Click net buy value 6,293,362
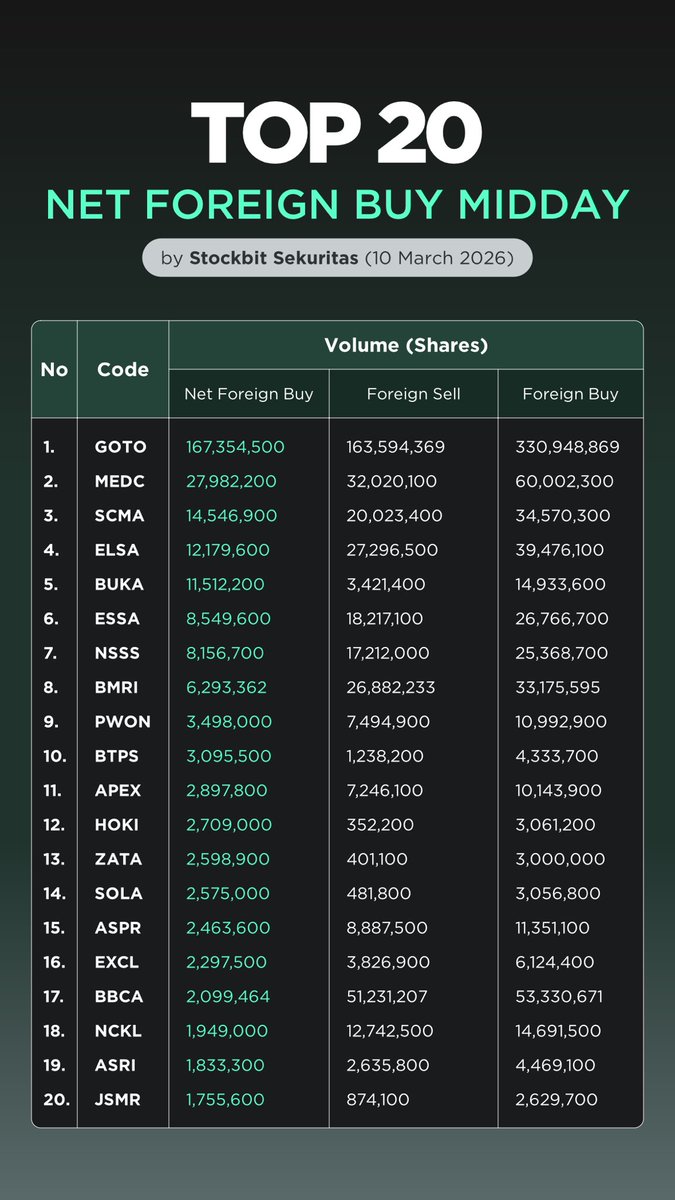The width and height of the screenshot is (675, 1200). point(226,687)
